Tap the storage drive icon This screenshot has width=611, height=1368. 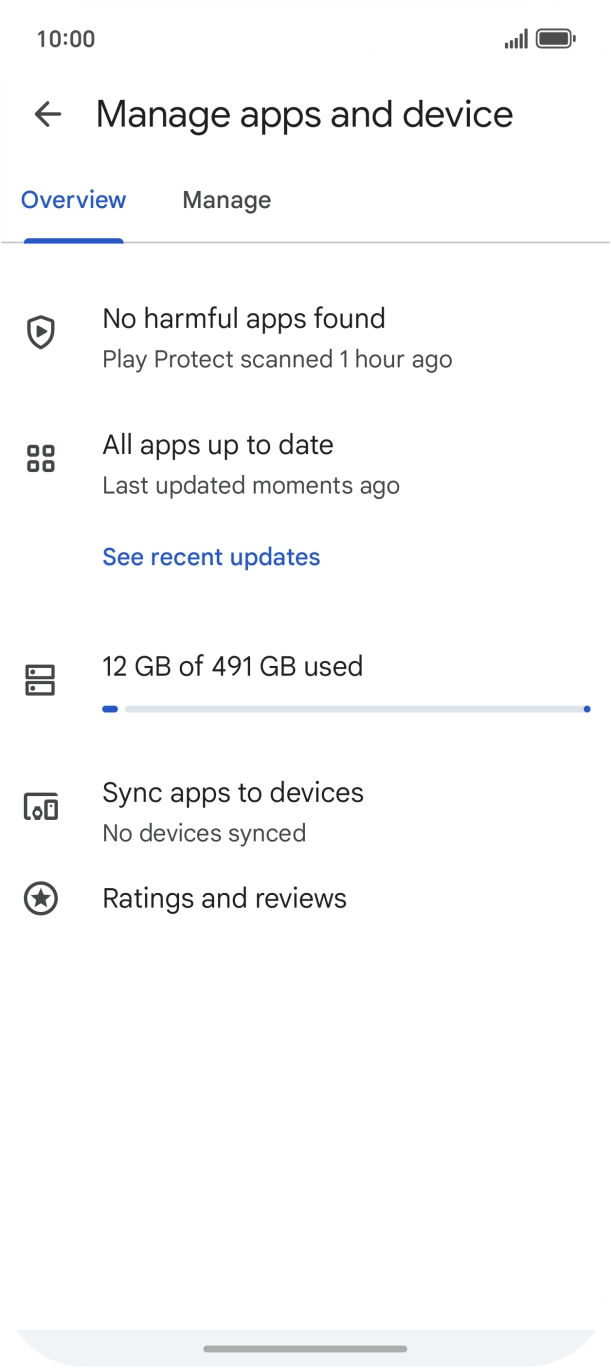pyautogui.click(x=41, y=680)
